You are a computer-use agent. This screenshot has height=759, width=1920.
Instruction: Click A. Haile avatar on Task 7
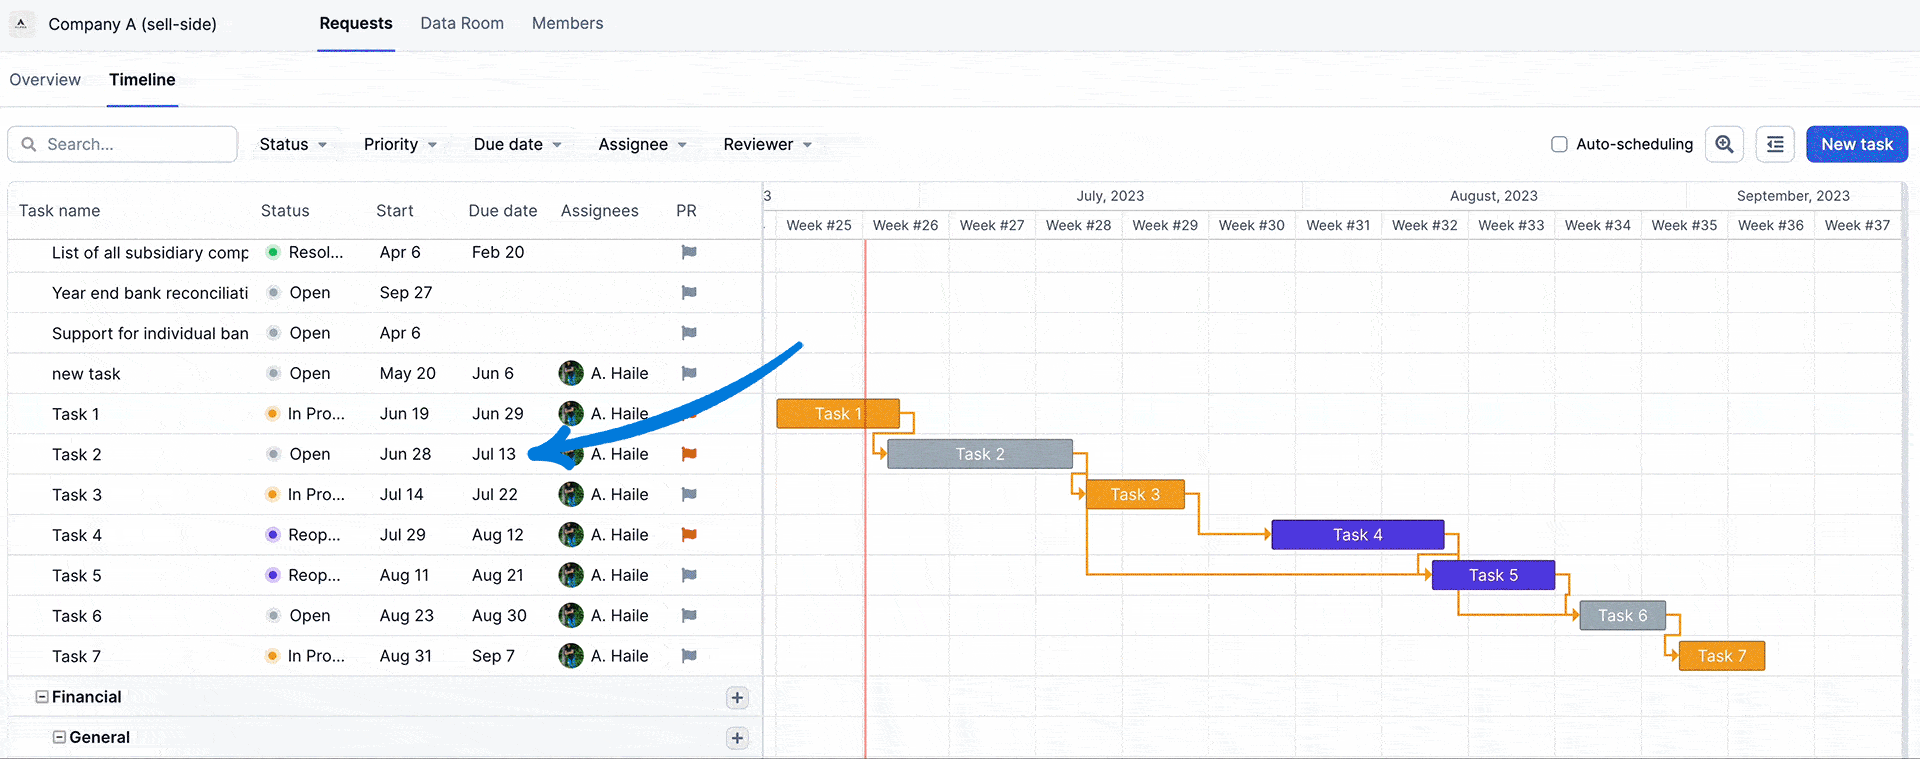coord(571,656)
